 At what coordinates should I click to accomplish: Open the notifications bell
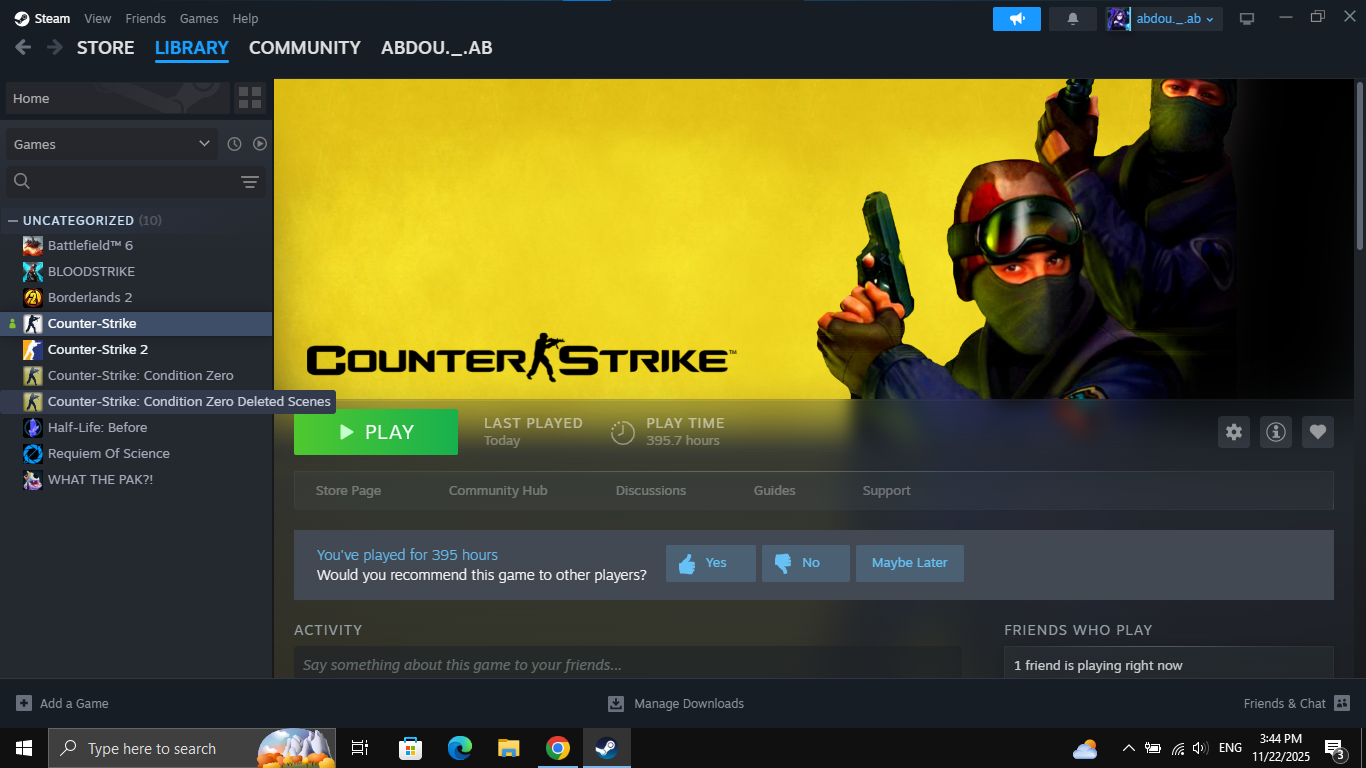(x=1073, y=19)
